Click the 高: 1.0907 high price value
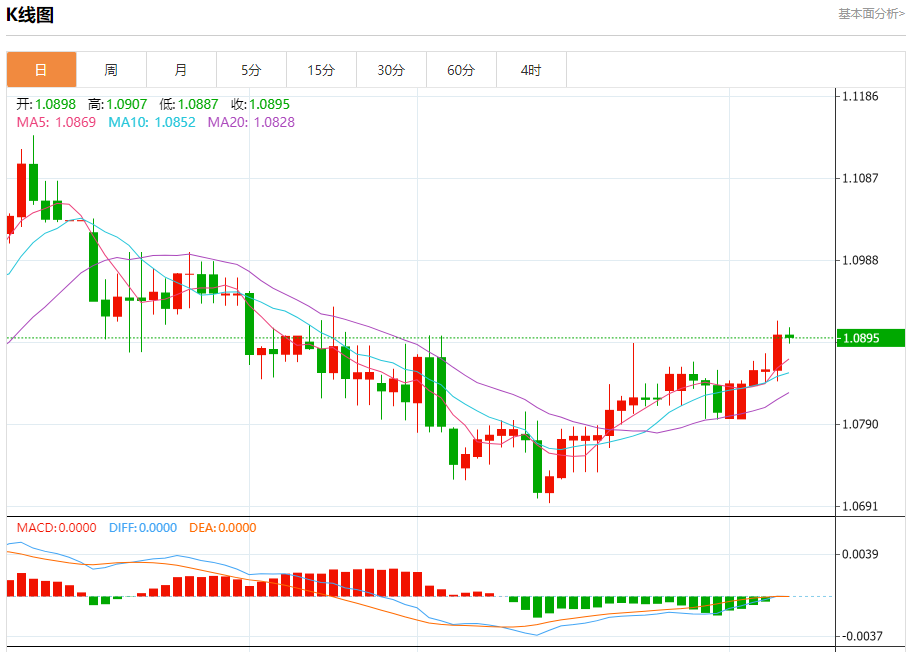The height and width of the screenshot is (652, 913). click(x=118, y=104)
